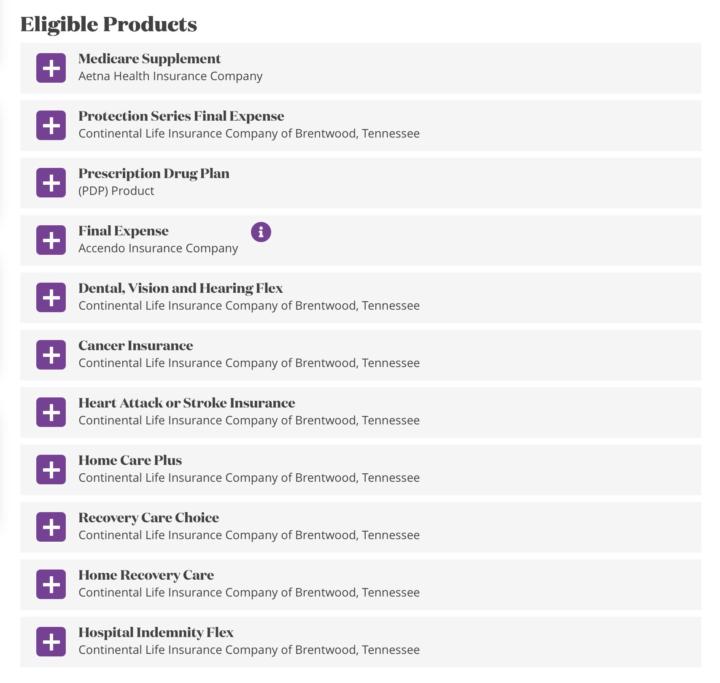
Task: Click the Prescription Drug Plan title text
Action: tap(154, 174)
